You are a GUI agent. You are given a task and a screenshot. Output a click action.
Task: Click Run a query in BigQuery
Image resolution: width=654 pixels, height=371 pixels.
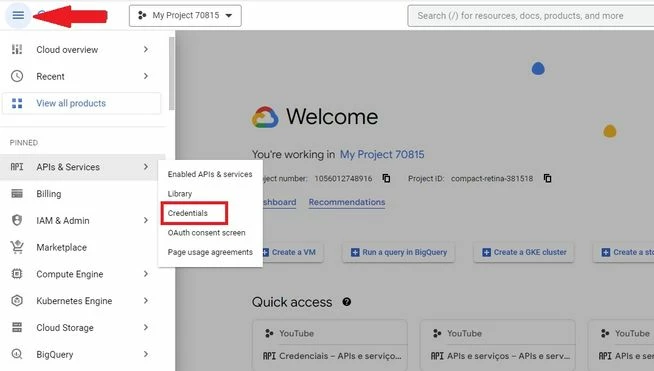pos(399,252)
